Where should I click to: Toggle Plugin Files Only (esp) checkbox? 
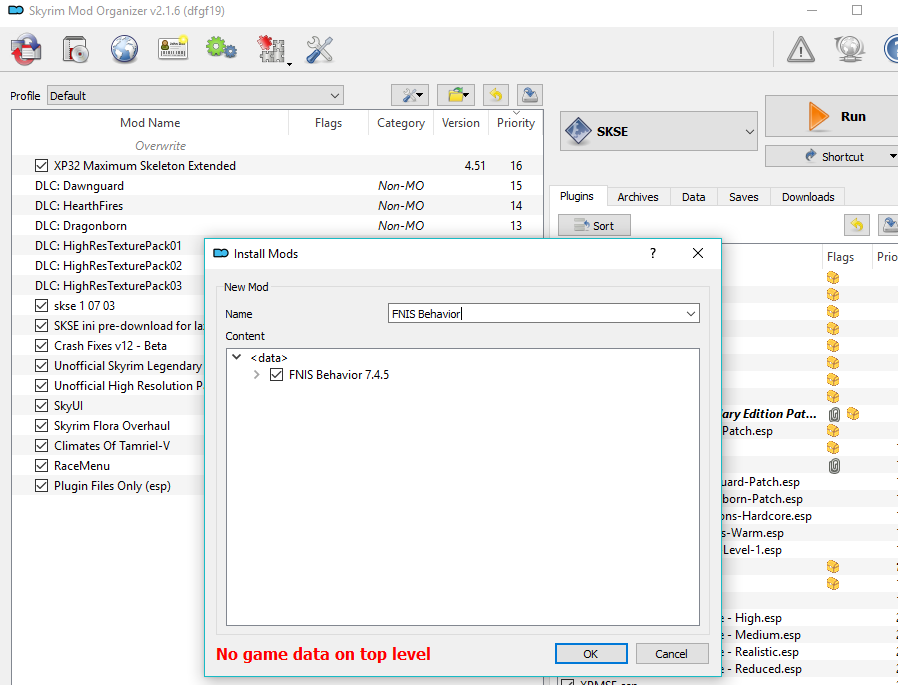pos(41,486)
